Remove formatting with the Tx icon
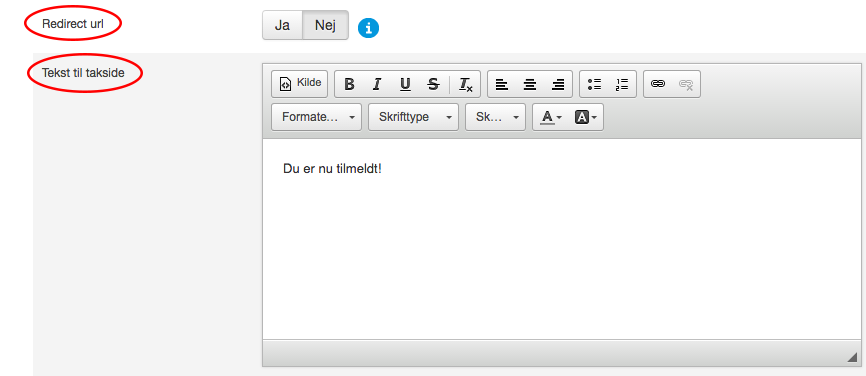866x376 pixels. (466, 84)
